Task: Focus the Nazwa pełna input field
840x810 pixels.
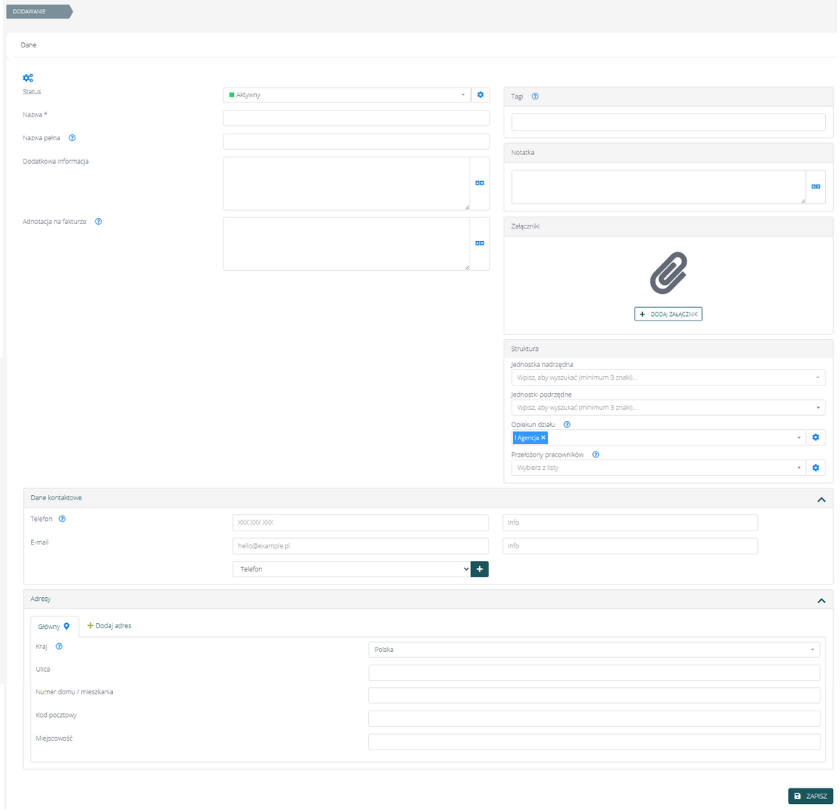Action: pos(356,141)
